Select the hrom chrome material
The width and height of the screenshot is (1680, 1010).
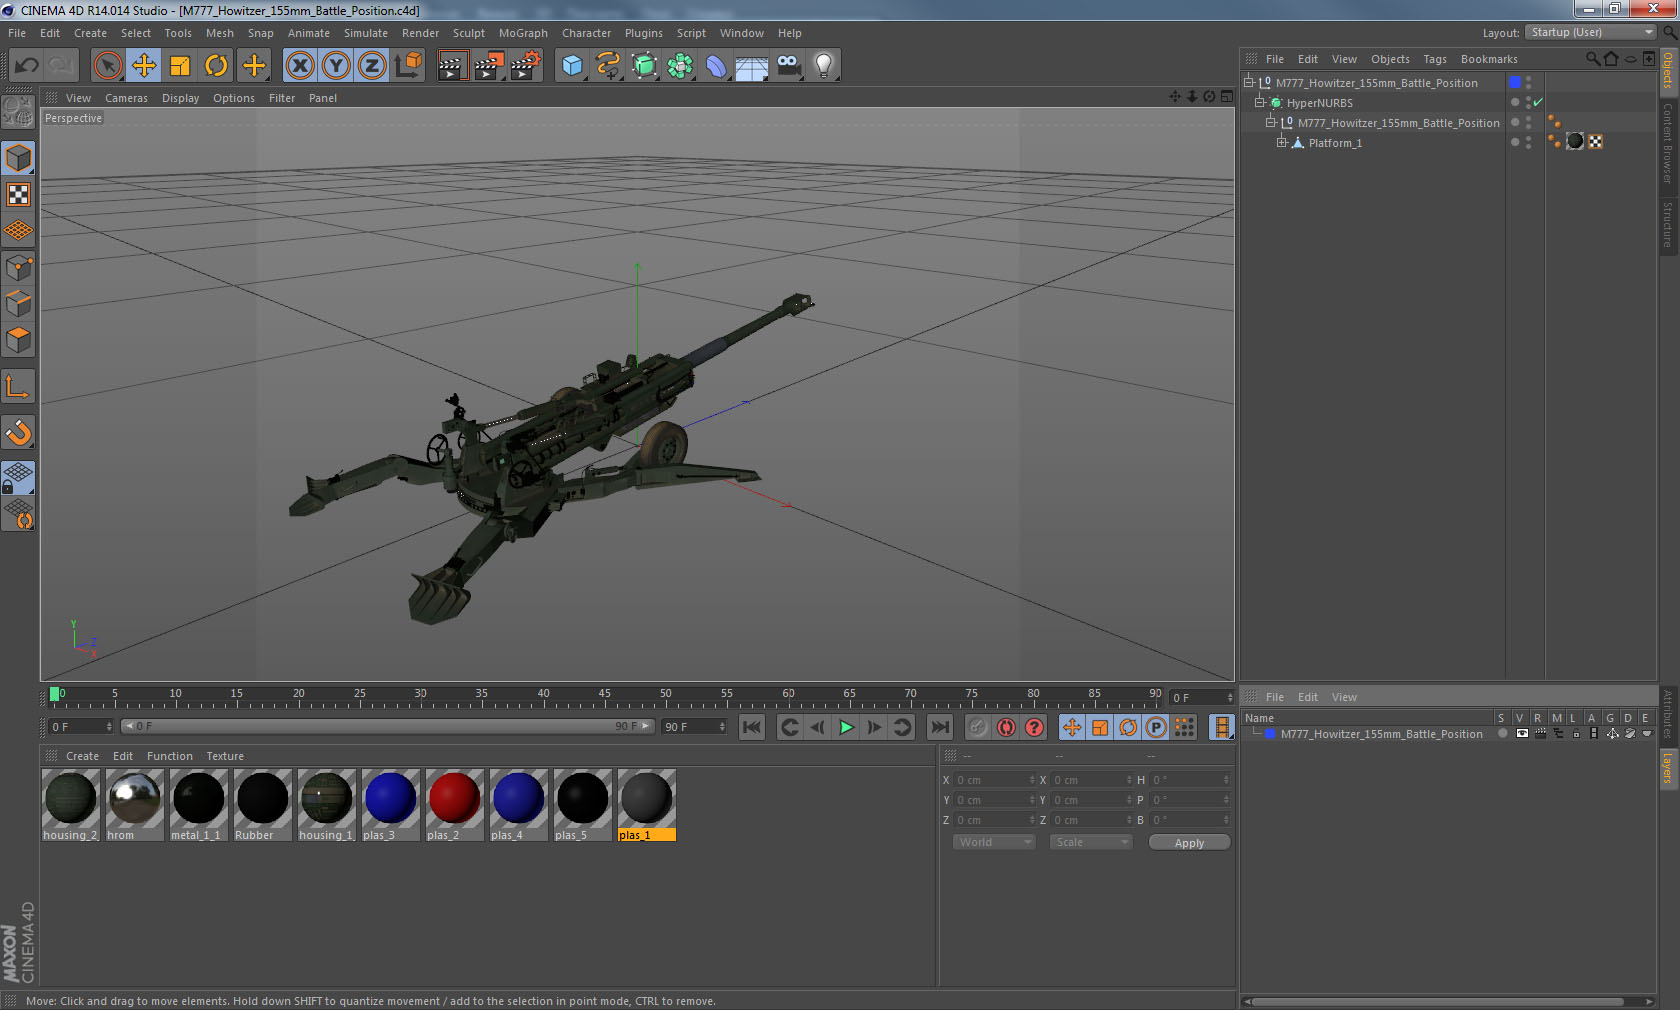134,805
